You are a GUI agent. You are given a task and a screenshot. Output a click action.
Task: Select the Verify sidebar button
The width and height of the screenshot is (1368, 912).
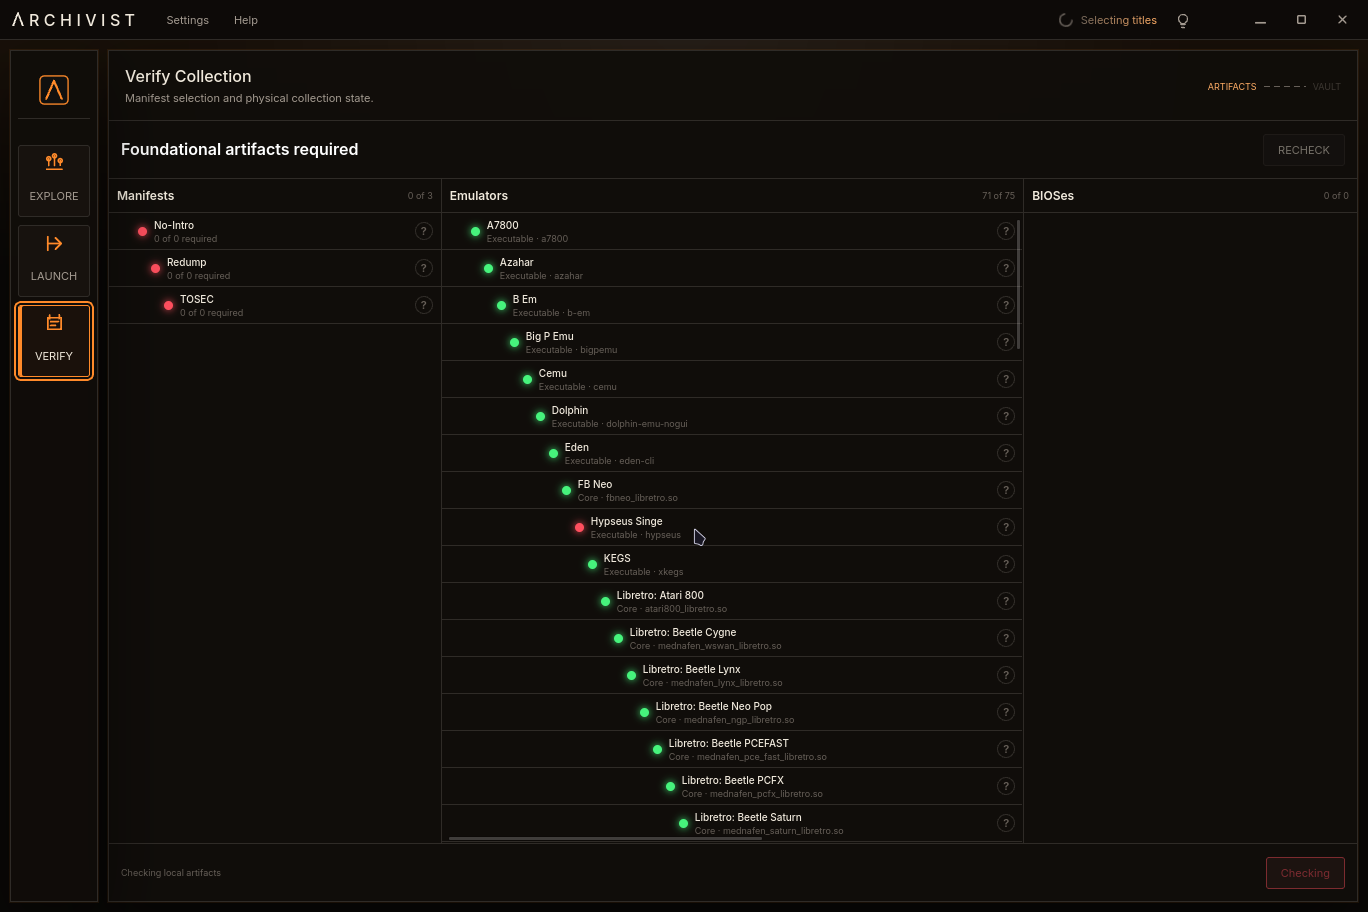click(54, 341)
